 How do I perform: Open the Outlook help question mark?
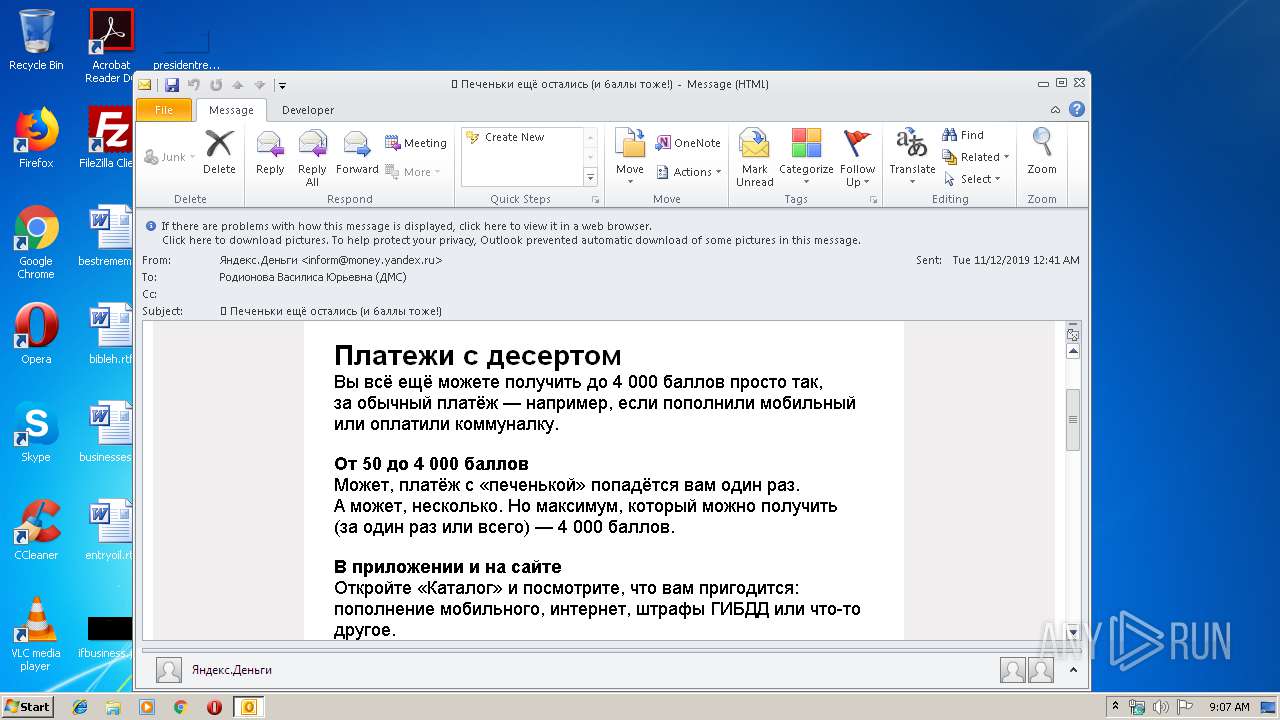point(1076,110)
